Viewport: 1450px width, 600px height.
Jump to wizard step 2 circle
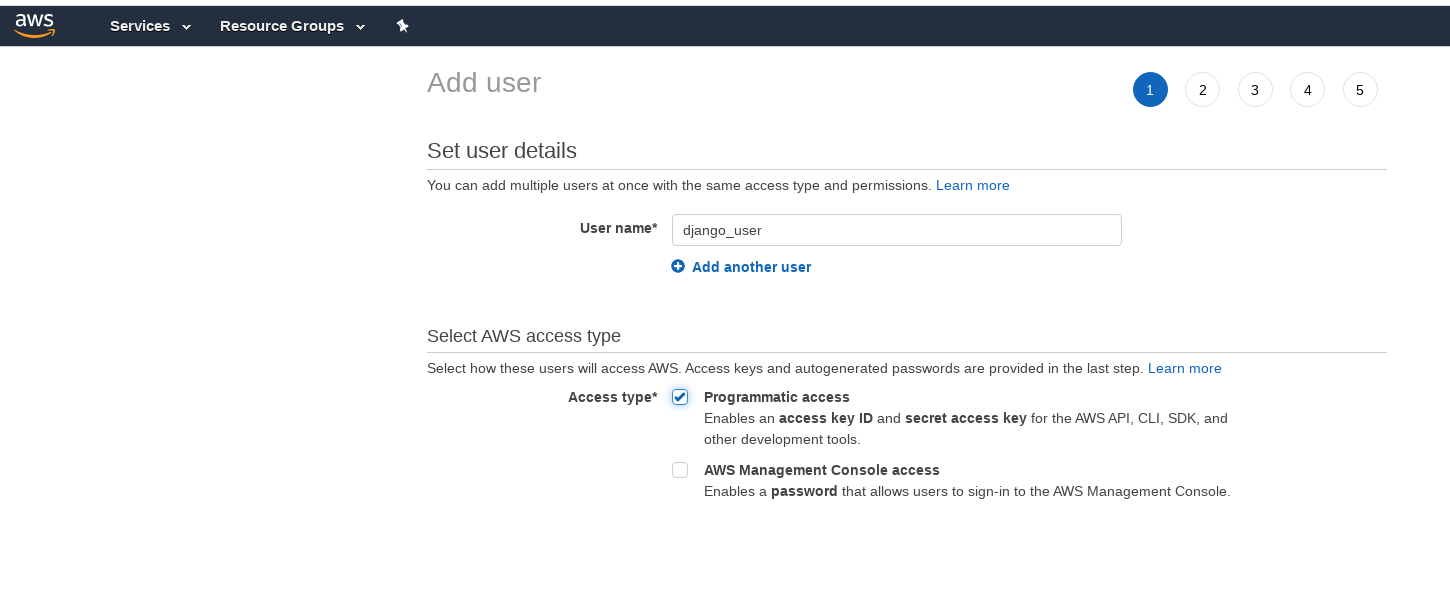[x=1202, y=90]
